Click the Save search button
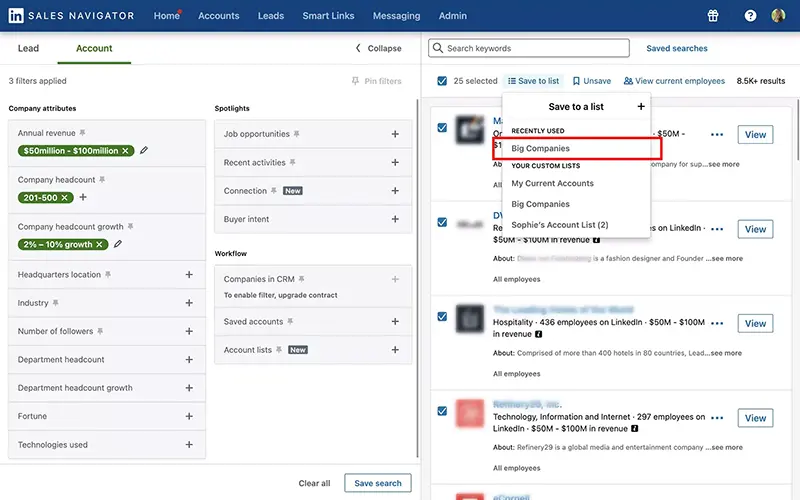 click(378, 483)
